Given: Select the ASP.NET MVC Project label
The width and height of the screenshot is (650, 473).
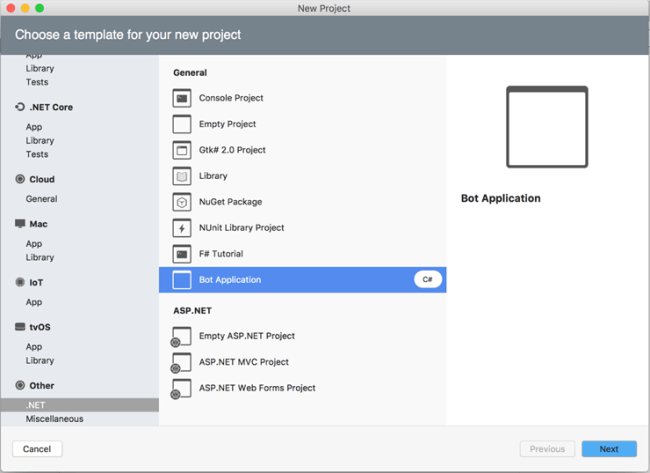Looking at the screenshot, I should point(244,362).
